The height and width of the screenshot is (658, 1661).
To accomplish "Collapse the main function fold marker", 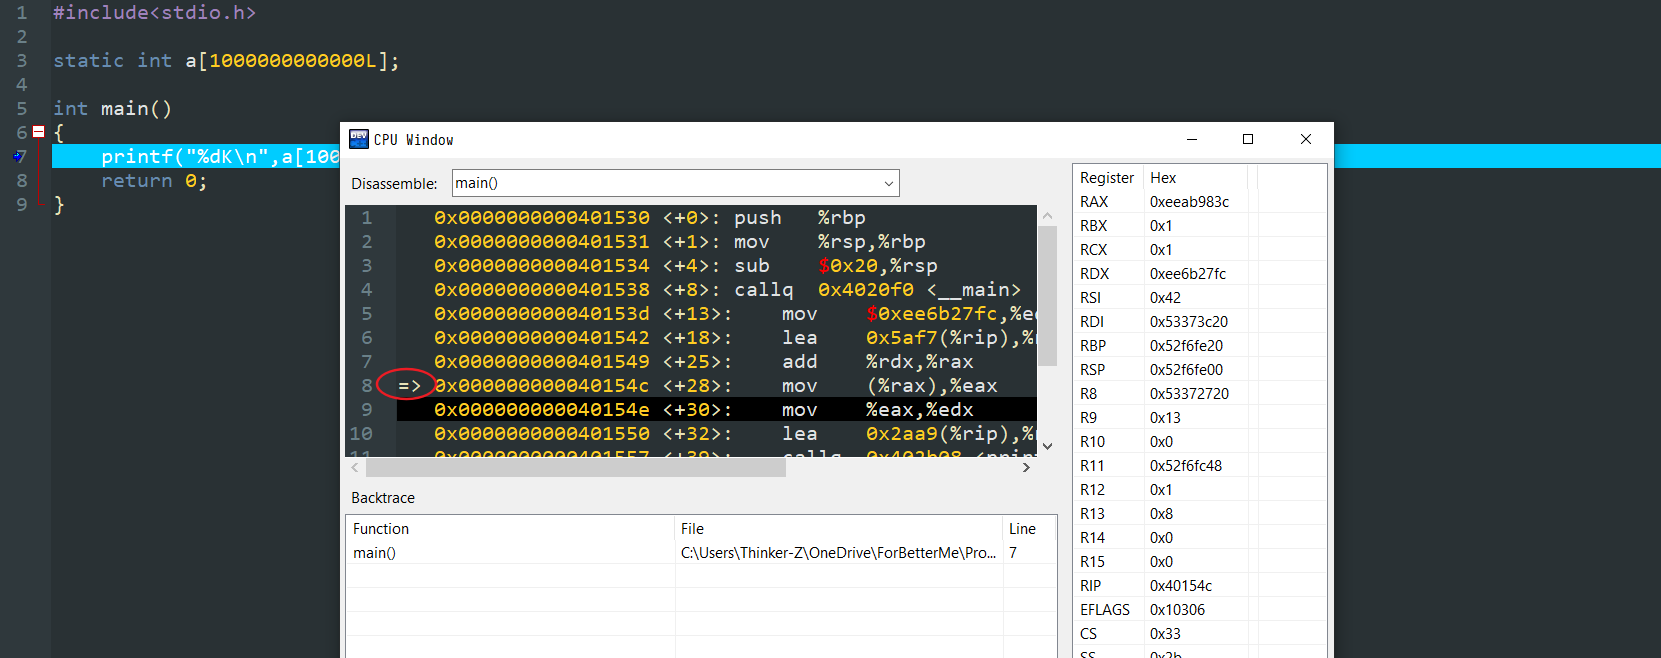I will tap(38, 132).
